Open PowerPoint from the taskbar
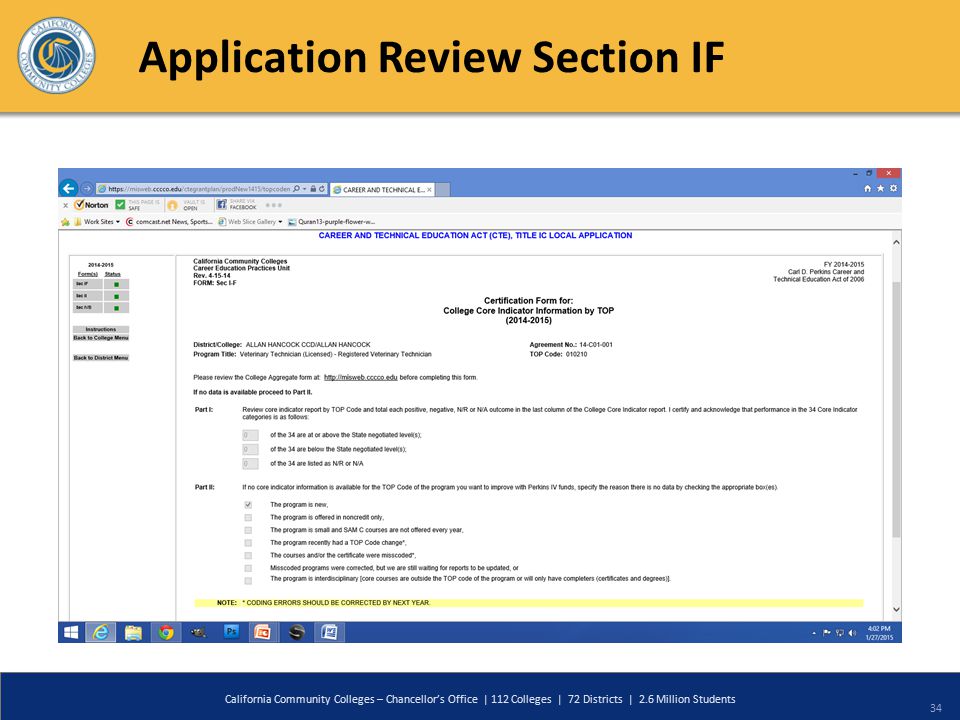This screenshot has width=960, height=720. [x=263, y=632]
